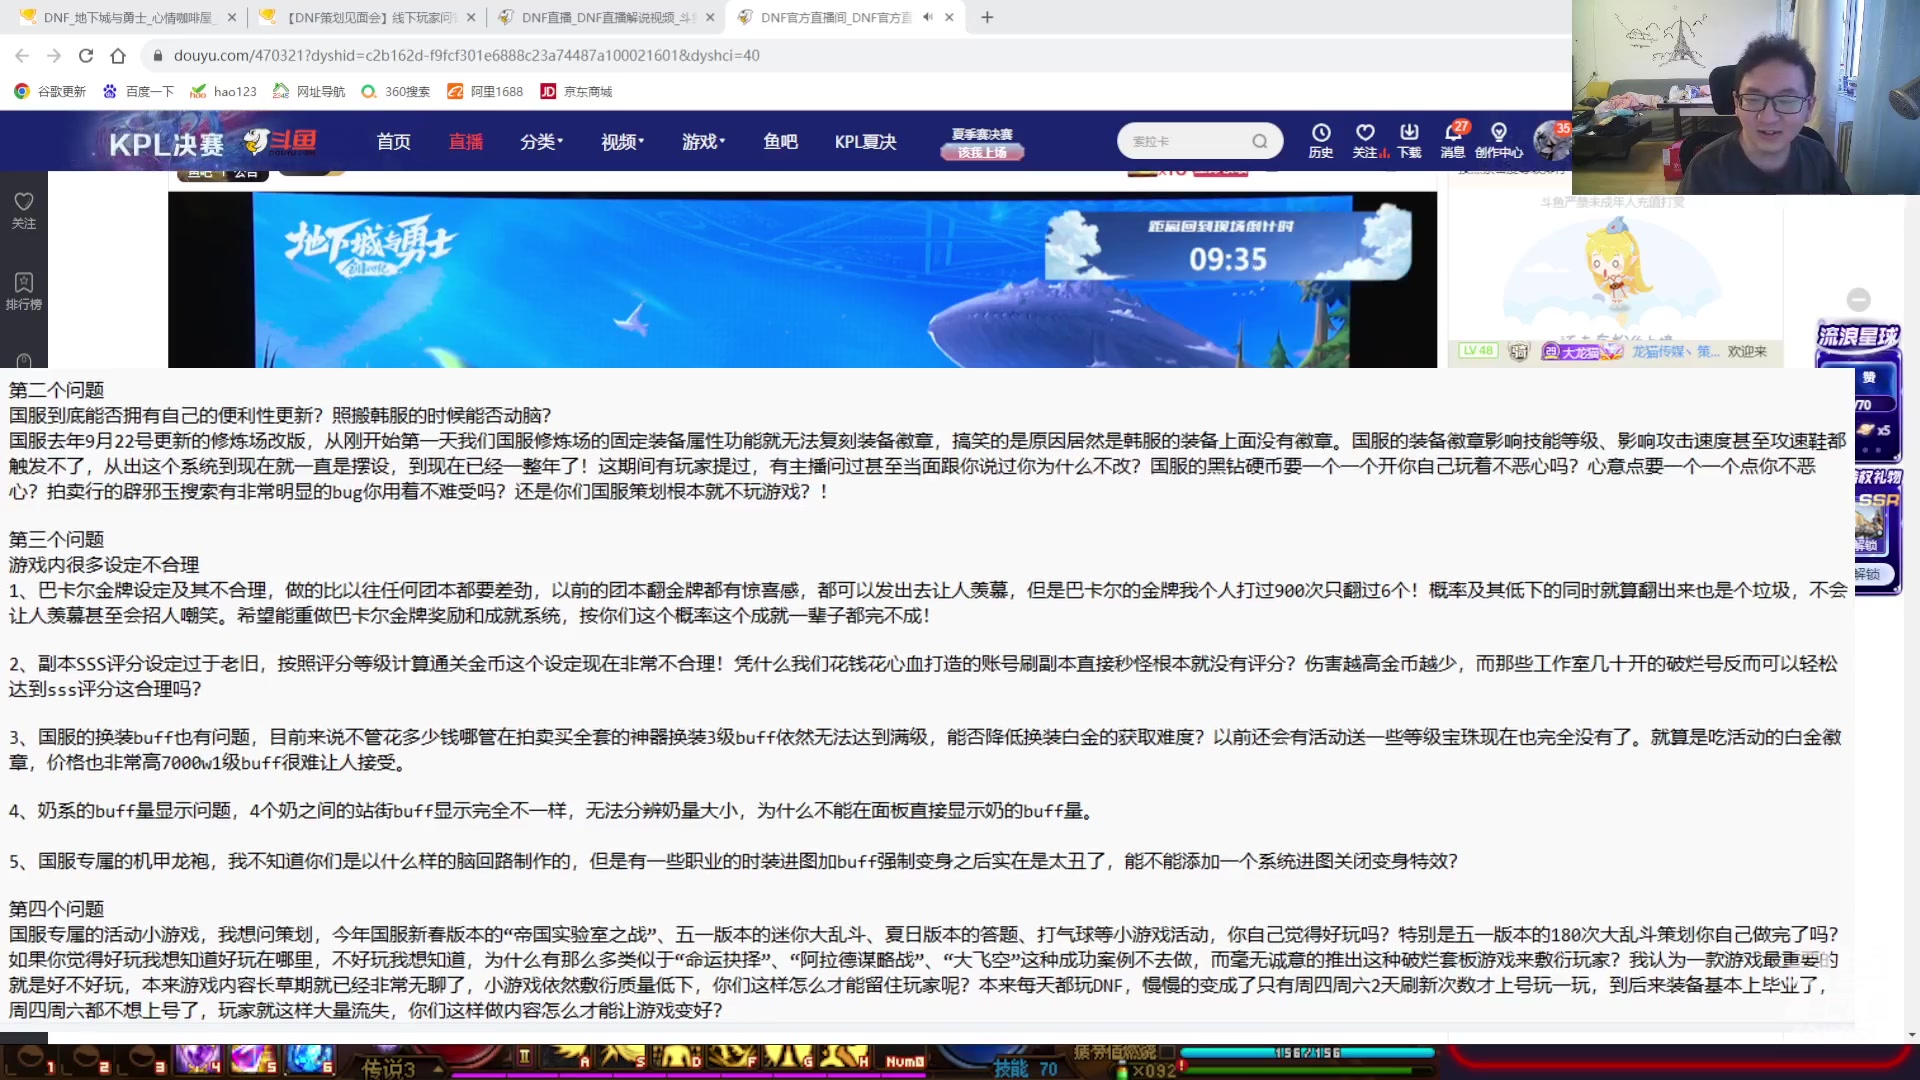Click the 游戏内很多设定不合理 line
This screenshot has width=1920, height=1080.
click(x=104, y=565)
